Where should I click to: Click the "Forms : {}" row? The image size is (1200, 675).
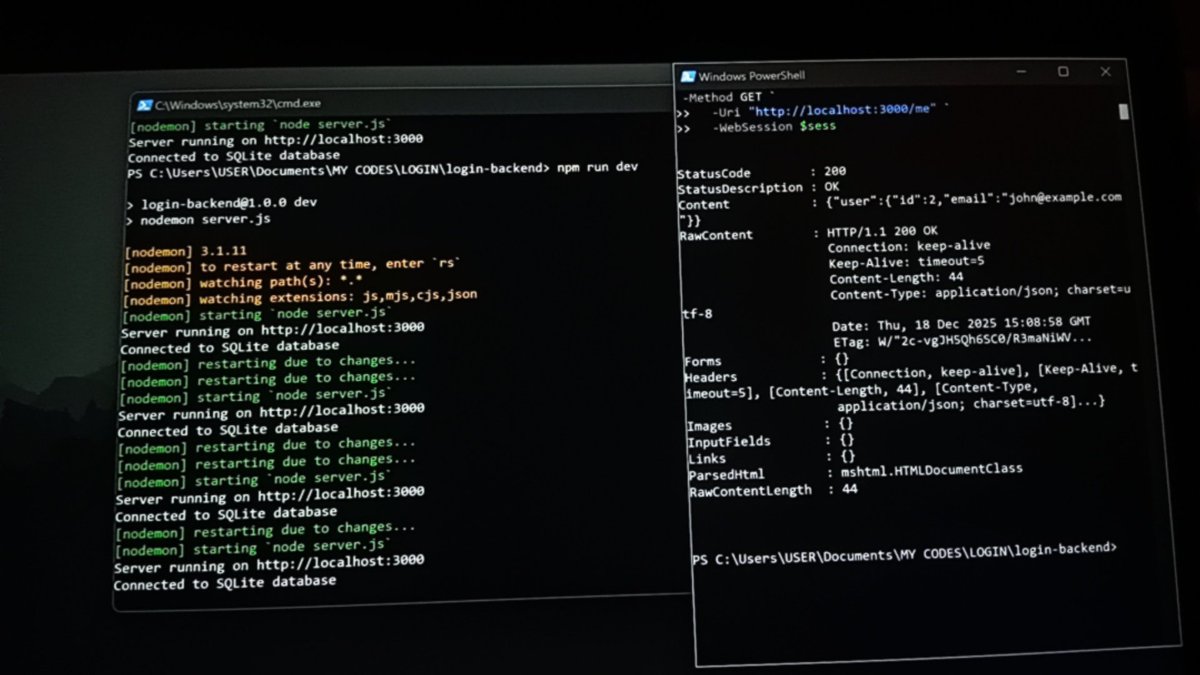pyautogui.click(x=767, y=360)
